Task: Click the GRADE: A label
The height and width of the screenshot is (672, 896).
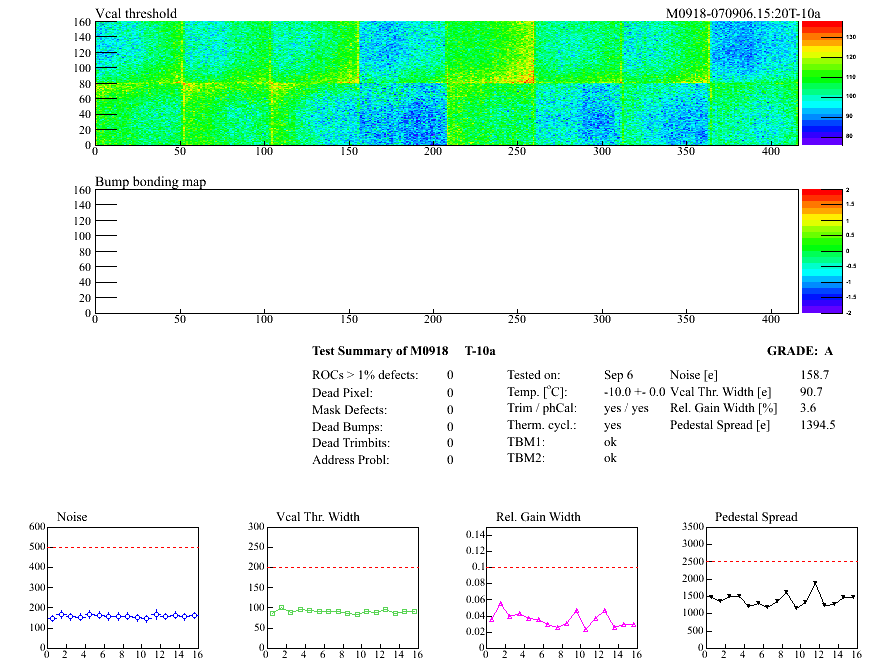Action: (x=799, y=351)
